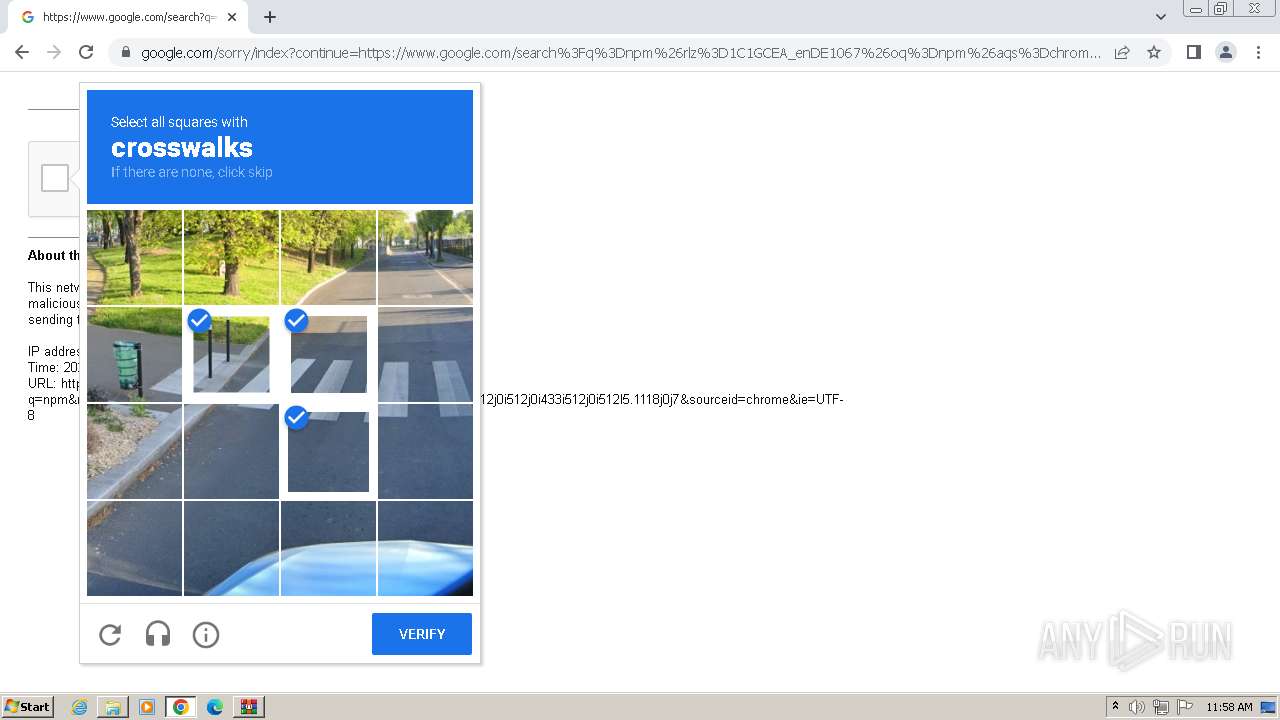
Task: Open the Chrome three-dot menu
Action: coord(1258,52)
